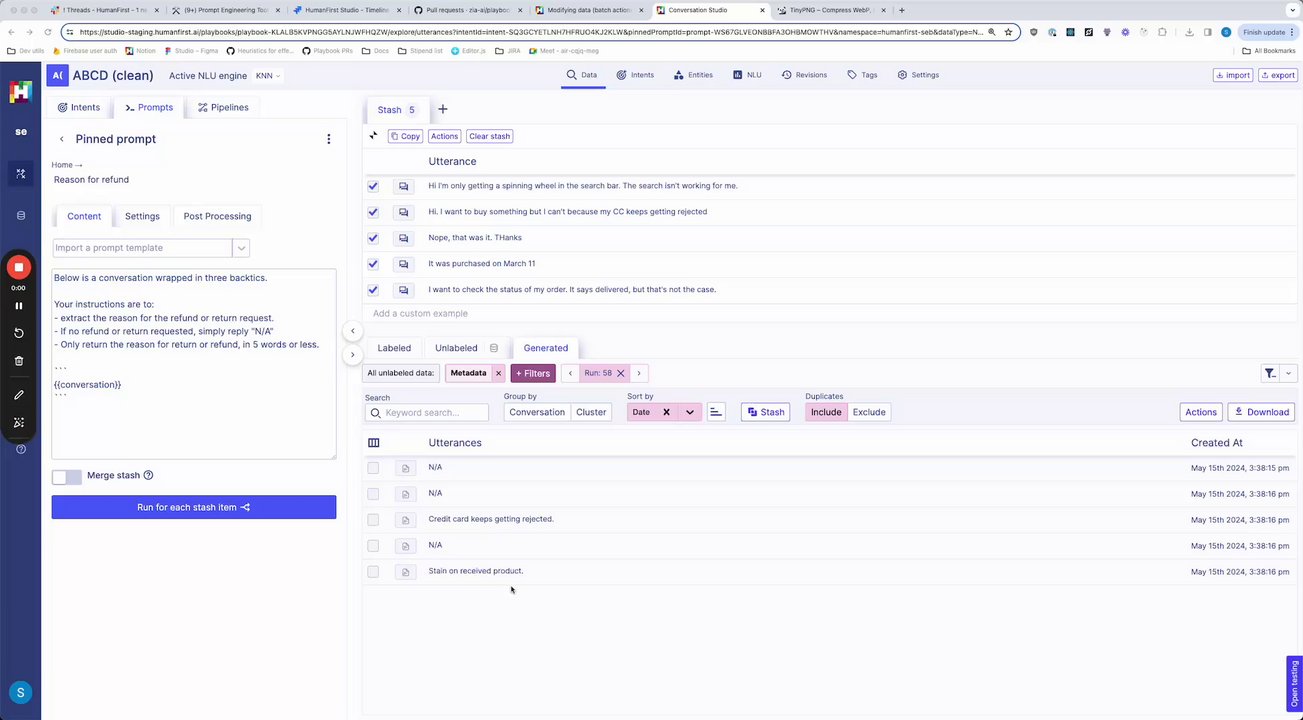Viewport: 1303px width, 720px height.
Task: Open the help question mark in the sidebar
Action: (x=21, y=449)
